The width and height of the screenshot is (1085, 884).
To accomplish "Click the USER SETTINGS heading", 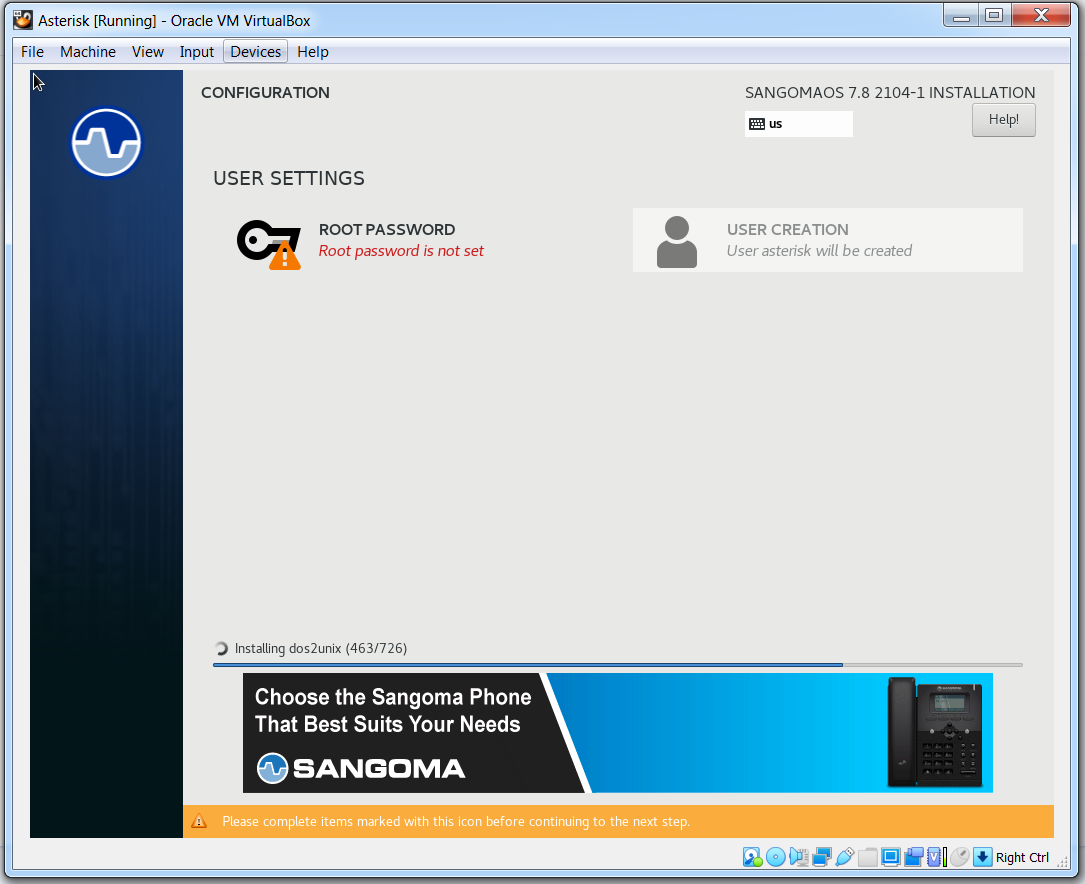I will [x=289, y=178].
